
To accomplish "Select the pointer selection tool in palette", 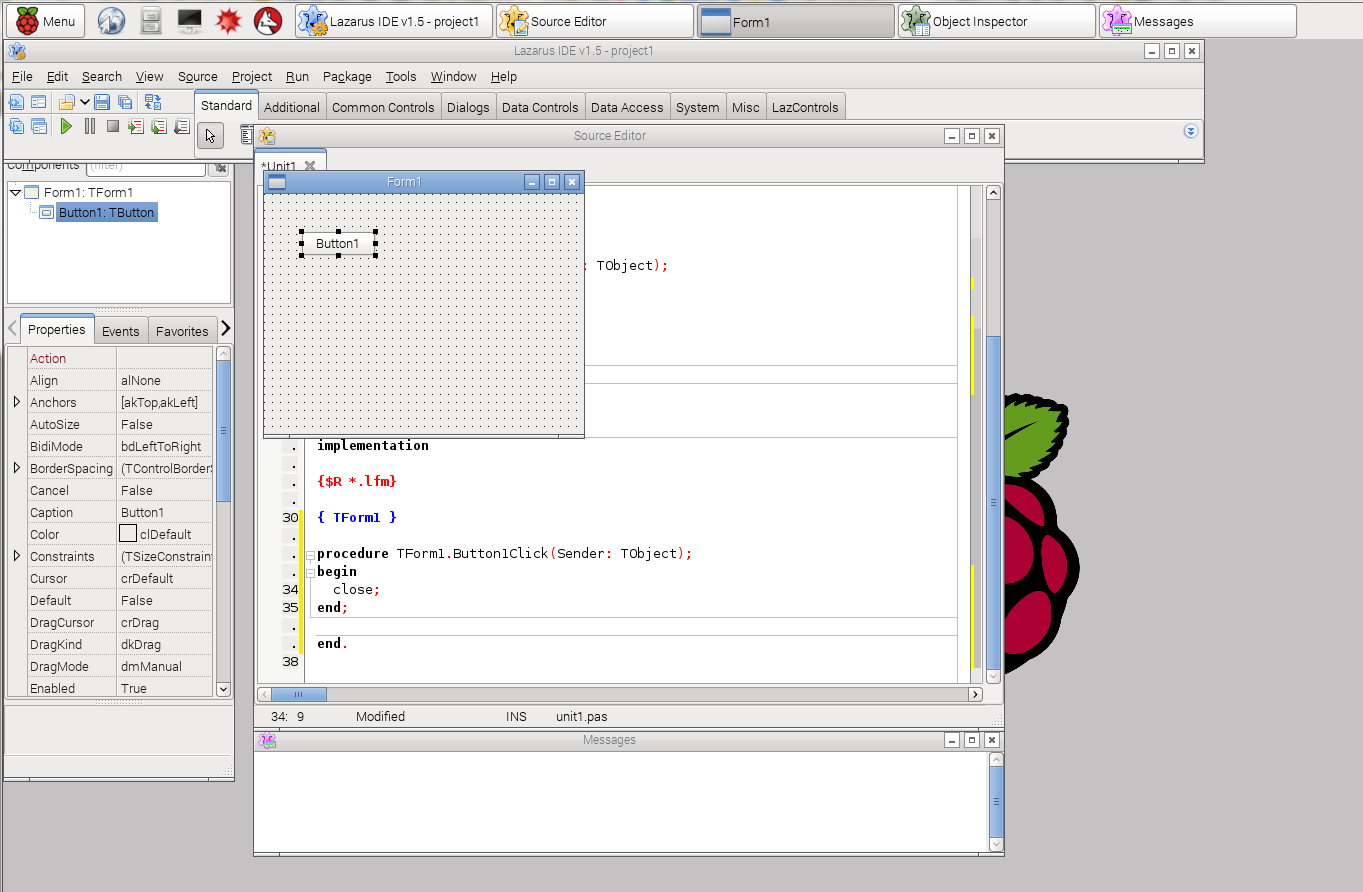I will pyautogui.click(x=210, y=135).
